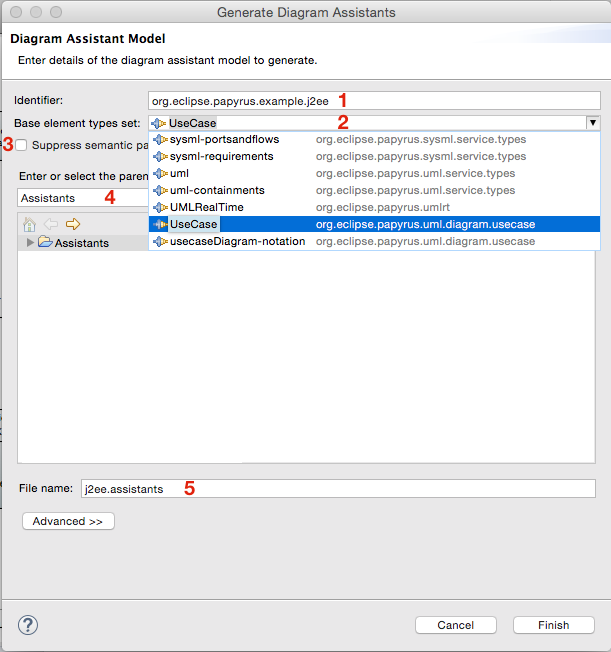Click the home icon in folder browser
The image size is (611, 652).
(29, 225)
